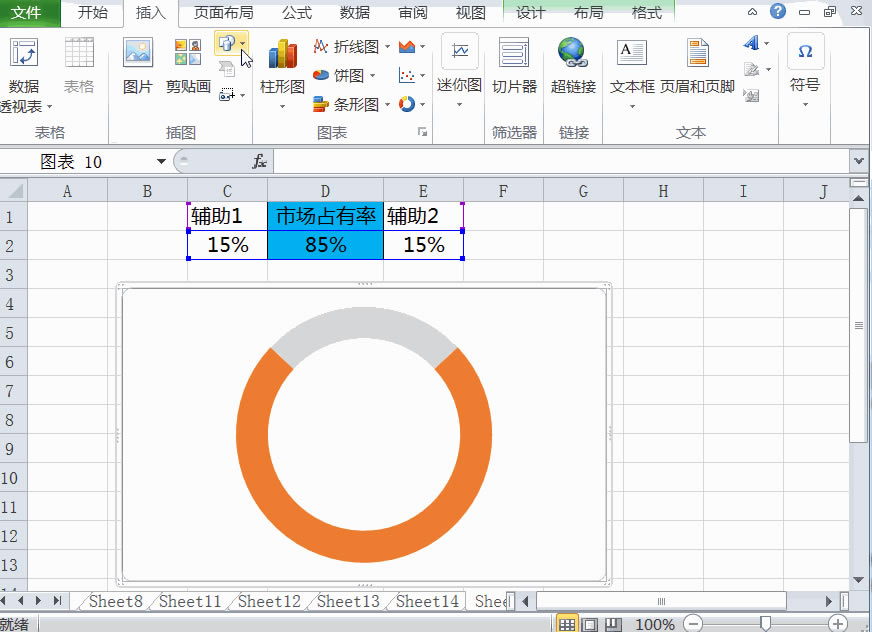Open the 图表 group dialog launcher

click(423, 132)
